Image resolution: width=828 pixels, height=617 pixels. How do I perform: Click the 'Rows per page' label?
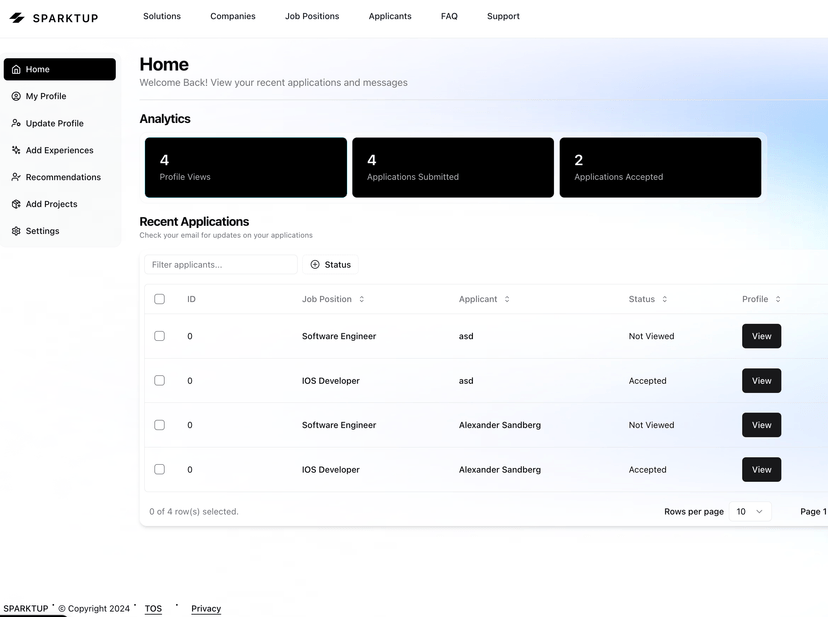694,511
